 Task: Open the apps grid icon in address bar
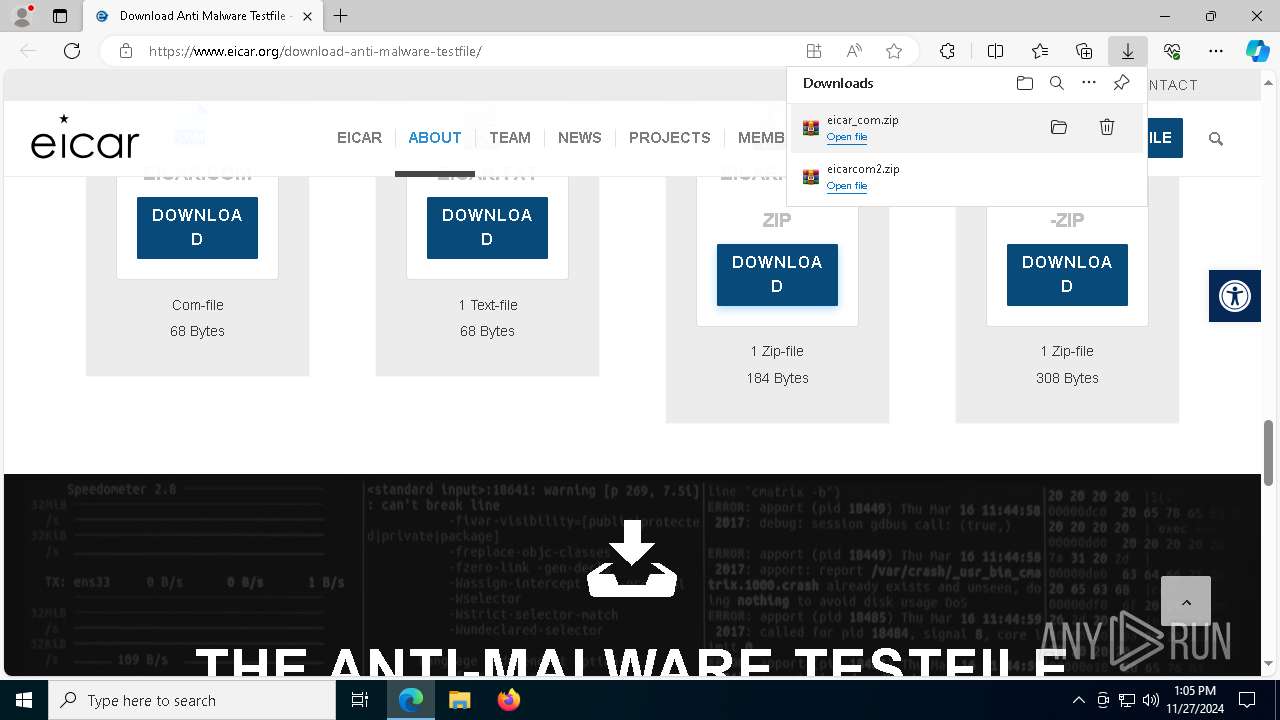[814, 51]
